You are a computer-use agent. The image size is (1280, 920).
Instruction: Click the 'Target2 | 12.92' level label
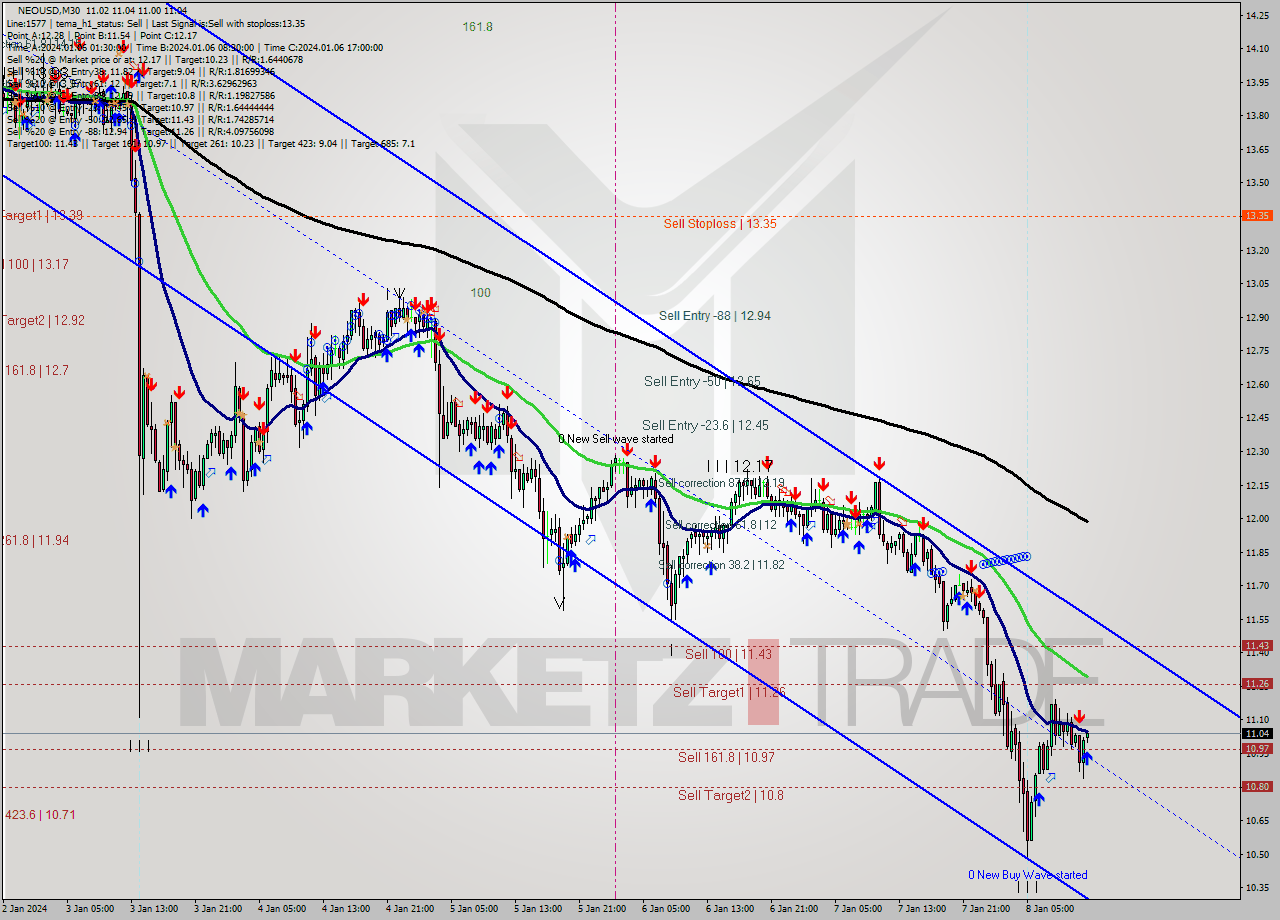coord(43,321)
